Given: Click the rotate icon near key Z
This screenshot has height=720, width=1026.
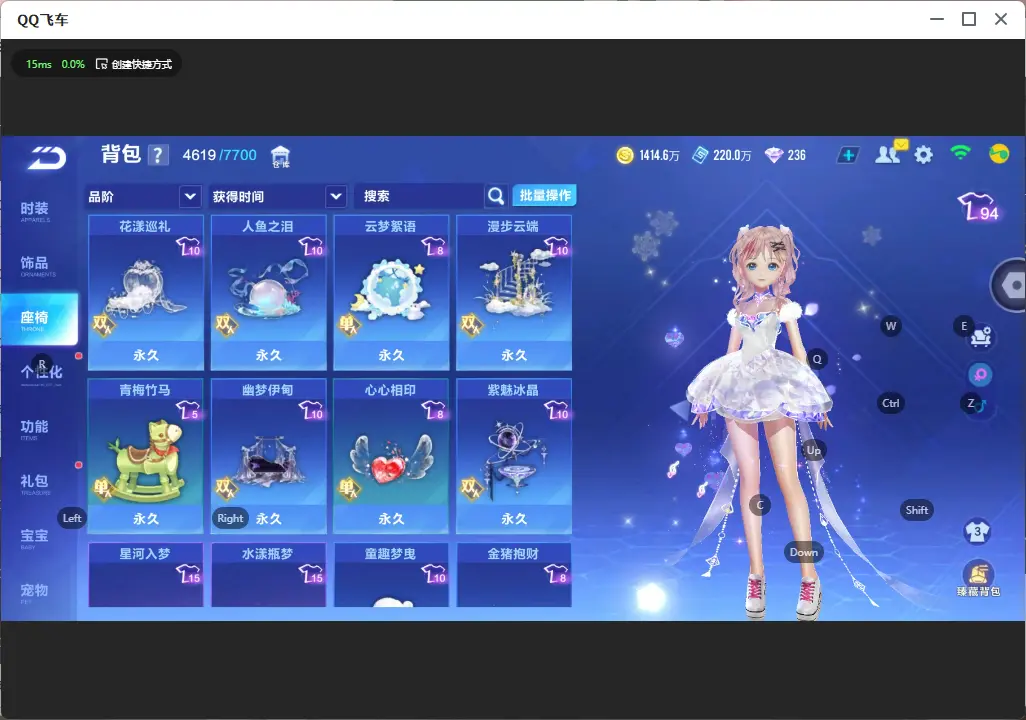Looking at the screenshot, I should [980, 406].
